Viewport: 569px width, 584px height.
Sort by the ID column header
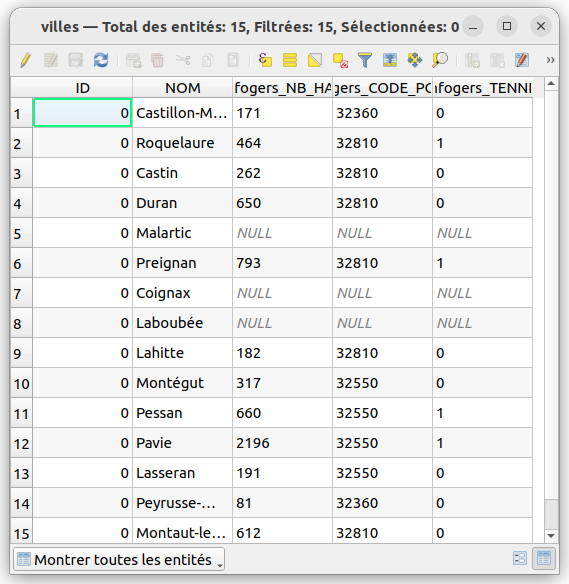coord(82,88)
